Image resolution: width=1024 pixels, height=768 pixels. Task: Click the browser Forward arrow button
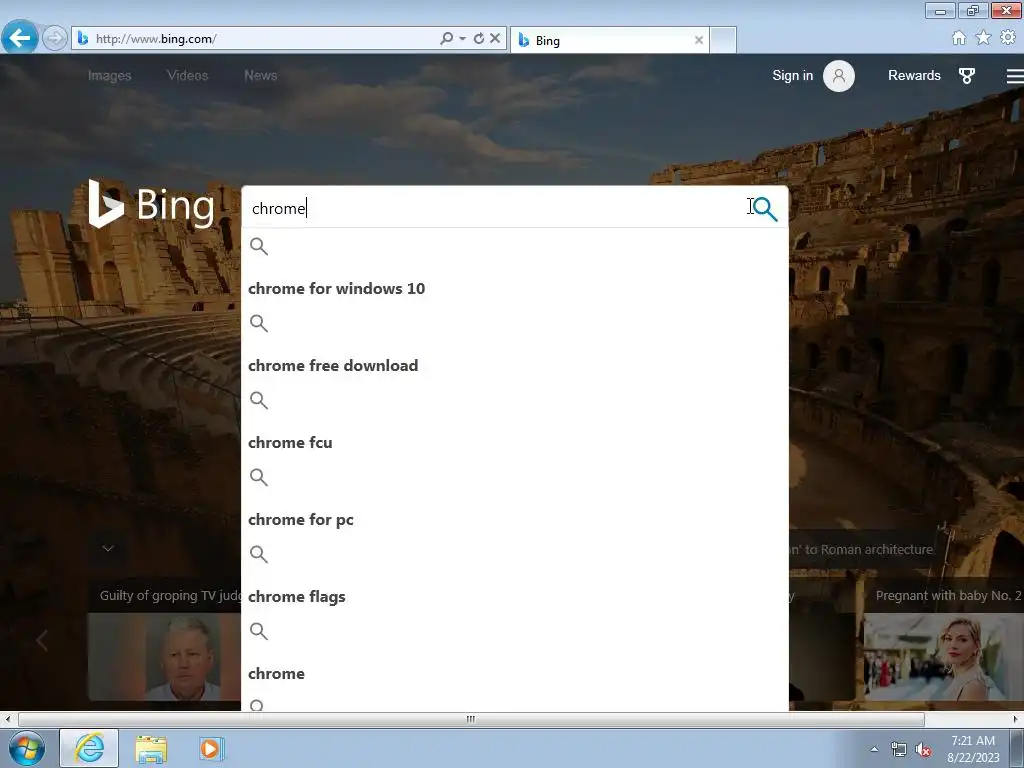(x=55, y=38)
